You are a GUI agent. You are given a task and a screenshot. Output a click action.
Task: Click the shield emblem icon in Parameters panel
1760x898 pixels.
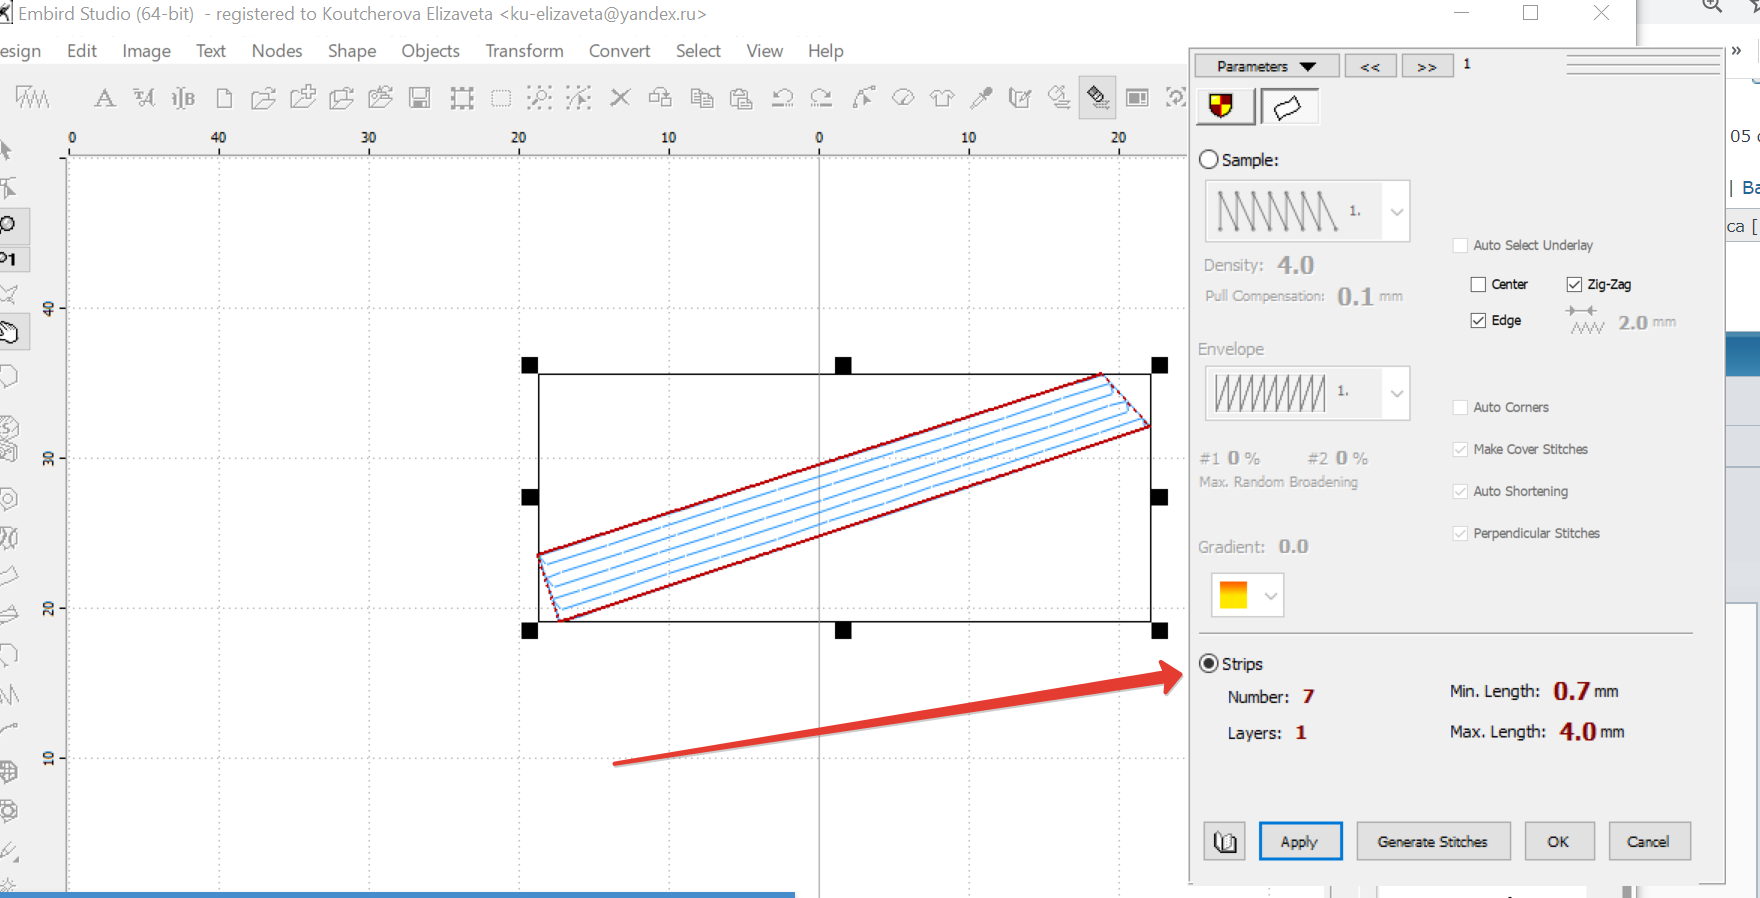pos(1221,106)
